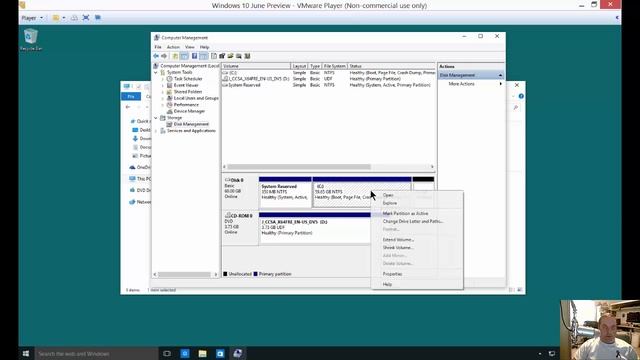Toggle the Show/Hide Action Pane icon
Viewport: 640px width, 360px height.
204,56
